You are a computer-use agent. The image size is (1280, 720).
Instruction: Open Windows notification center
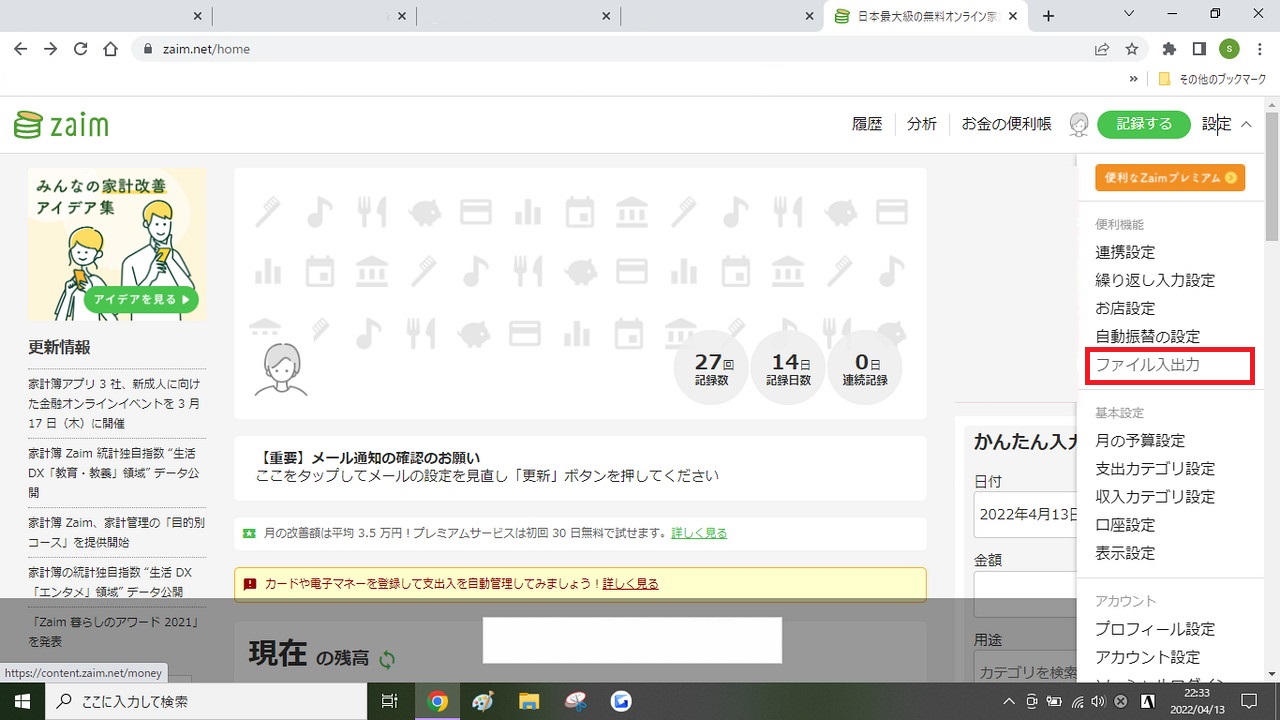click(1248, 701)
